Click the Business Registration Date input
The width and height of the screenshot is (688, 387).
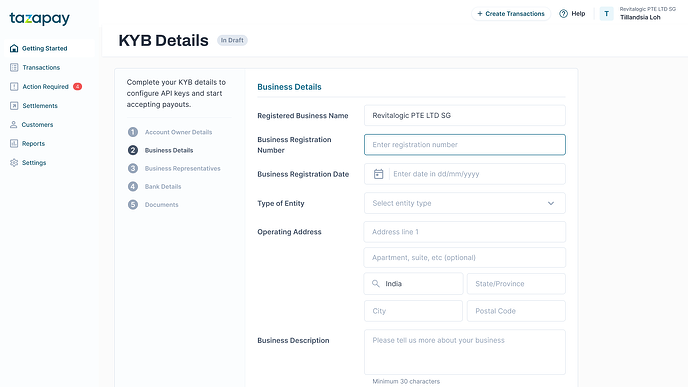(x=465, y=174)
